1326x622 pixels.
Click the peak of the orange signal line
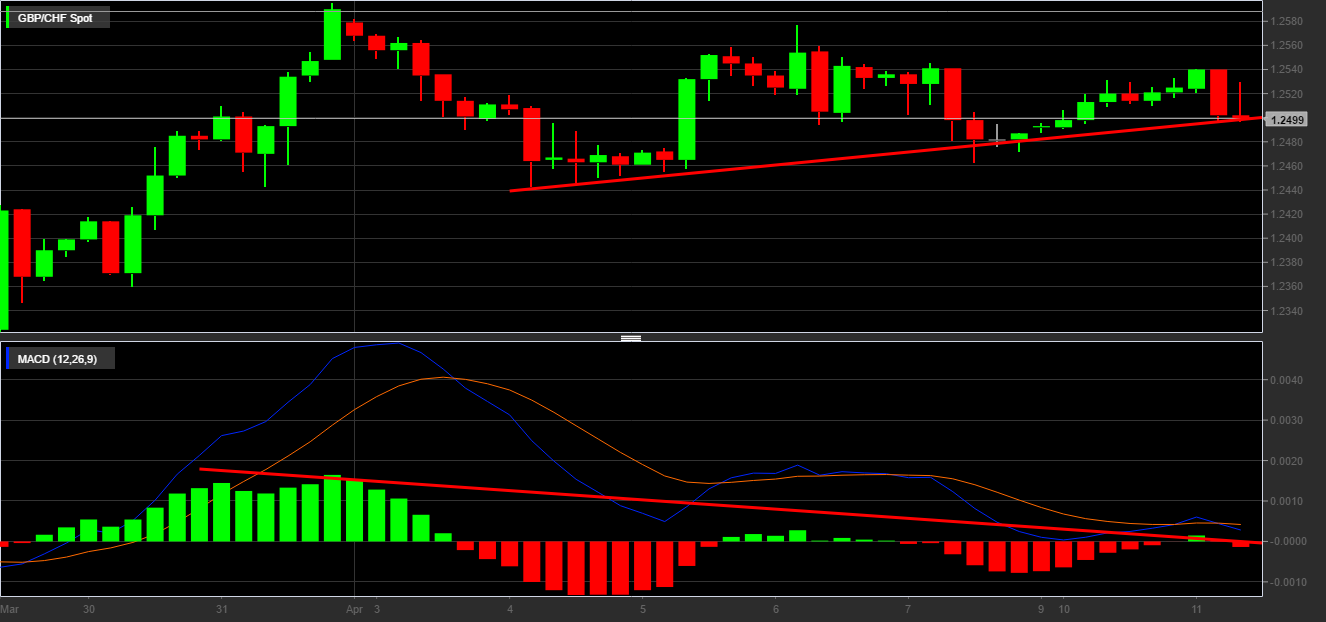point(443,378)
